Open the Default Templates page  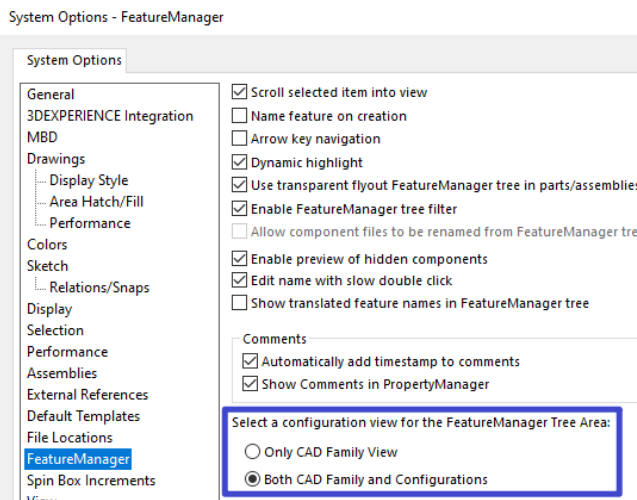pos(84,416)
